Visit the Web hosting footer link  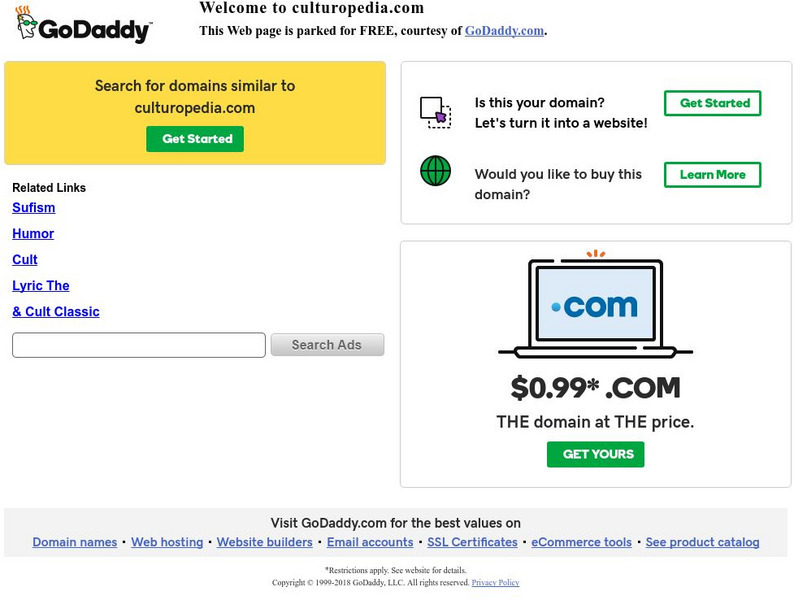click(167, 542)
